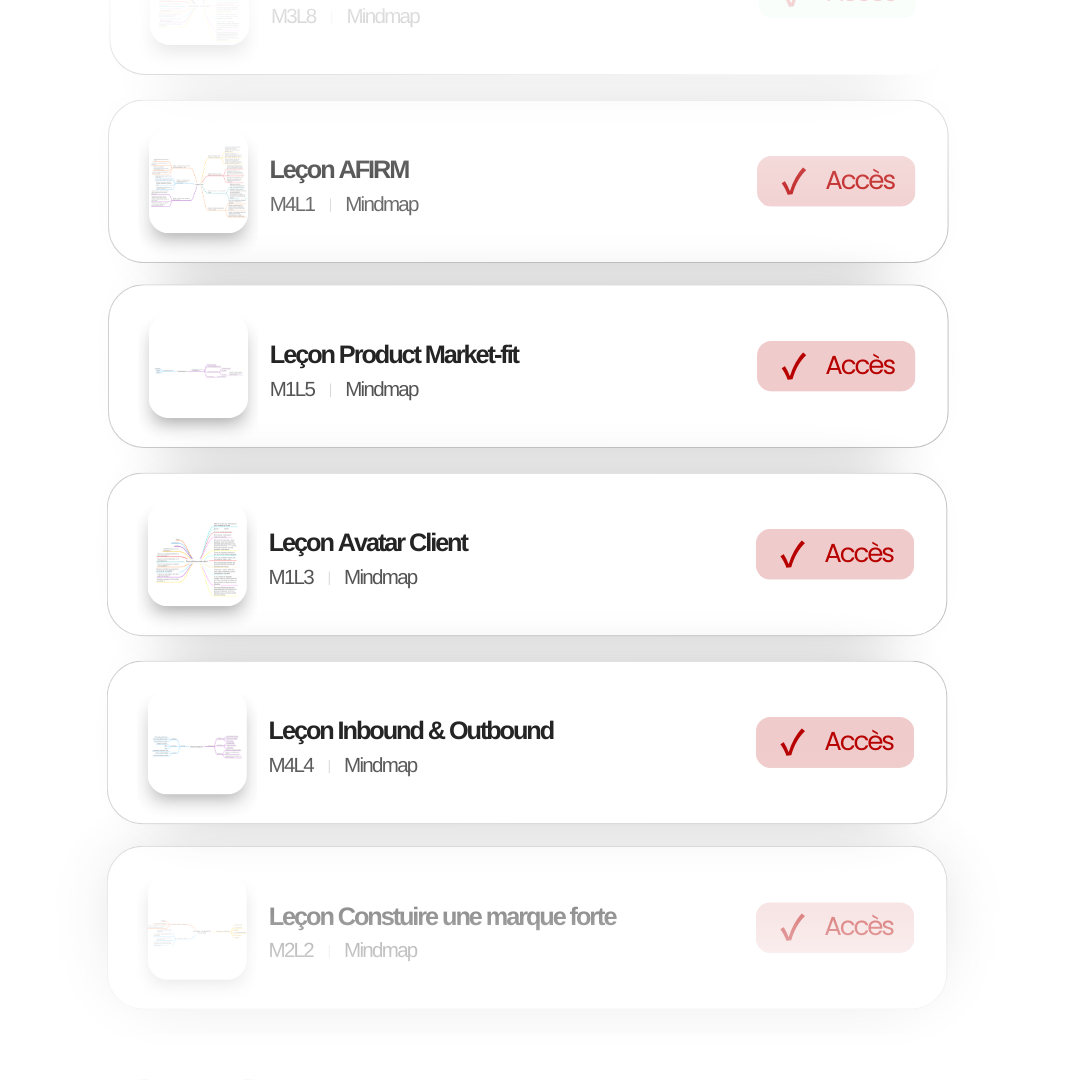Click the Constuire une marque forte thumbnail

[x=197, y=930]
